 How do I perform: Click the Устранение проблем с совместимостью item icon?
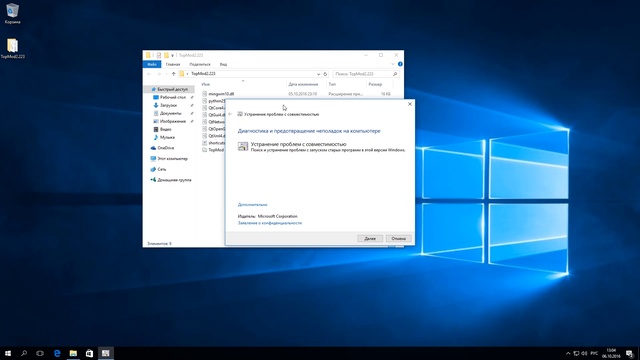(x=243, y=146)
